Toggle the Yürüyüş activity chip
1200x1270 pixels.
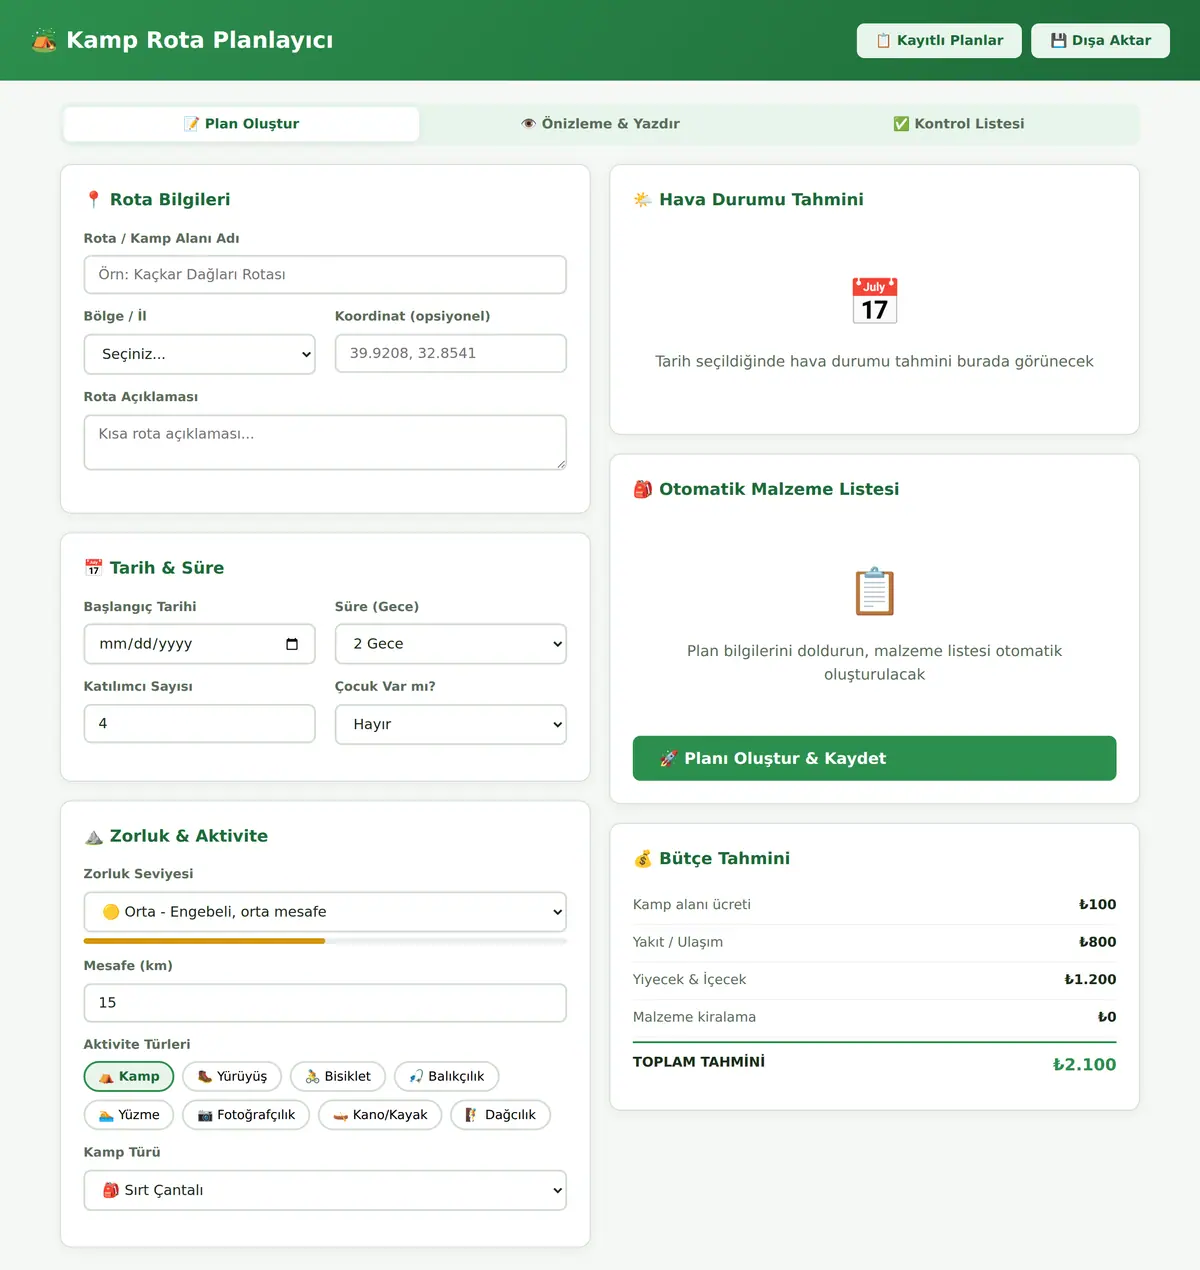pos(232,1077)
